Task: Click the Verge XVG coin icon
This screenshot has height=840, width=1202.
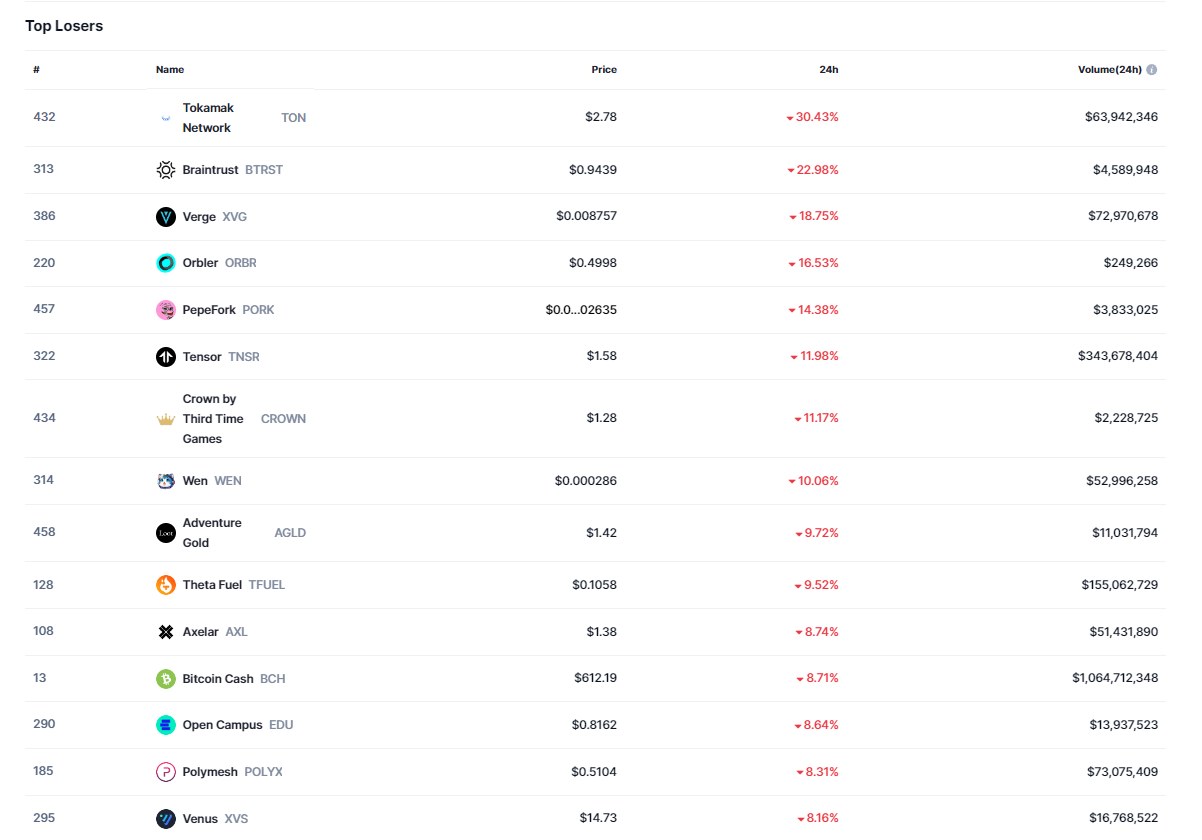Action: point(166,217)
